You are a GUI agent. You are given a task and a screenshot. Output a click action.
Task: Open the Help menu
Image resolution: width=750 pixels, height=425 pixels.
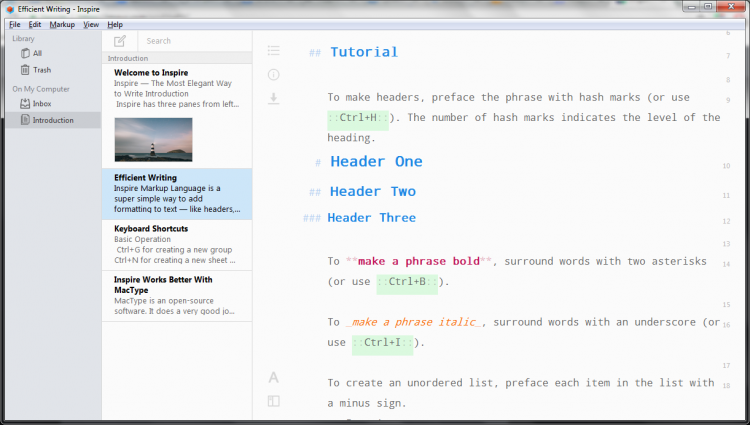click(x=115, y=24)
